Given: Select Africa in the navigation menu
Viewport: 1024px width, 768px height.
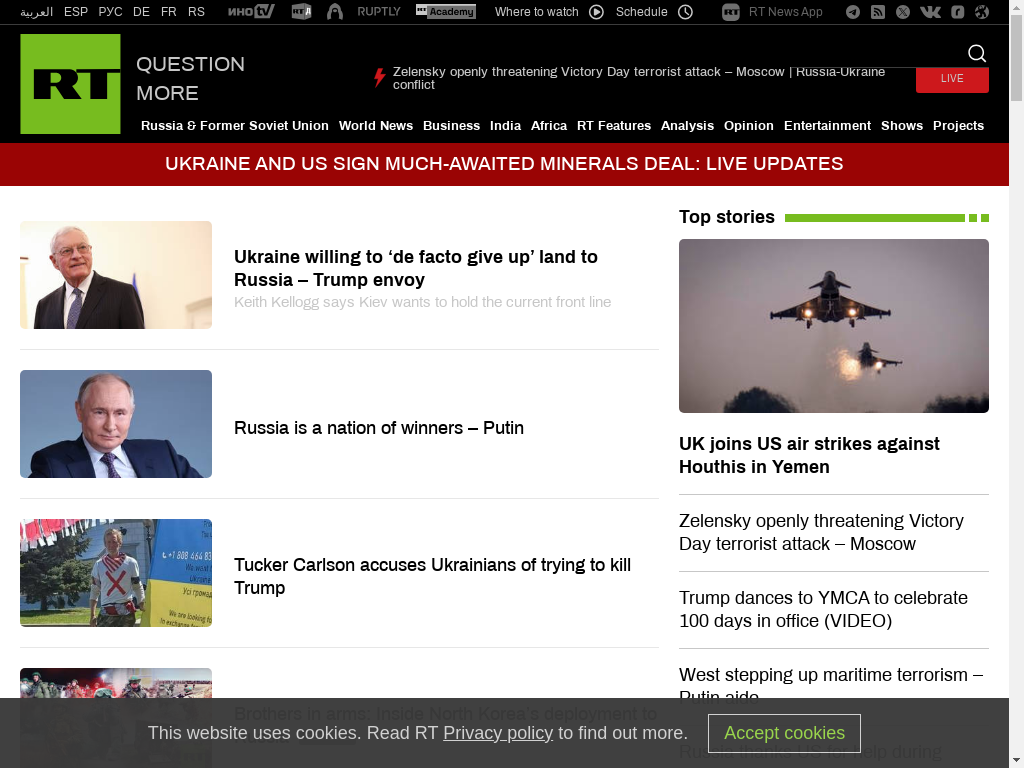Looking at the screenshot, I should (549, 125).
